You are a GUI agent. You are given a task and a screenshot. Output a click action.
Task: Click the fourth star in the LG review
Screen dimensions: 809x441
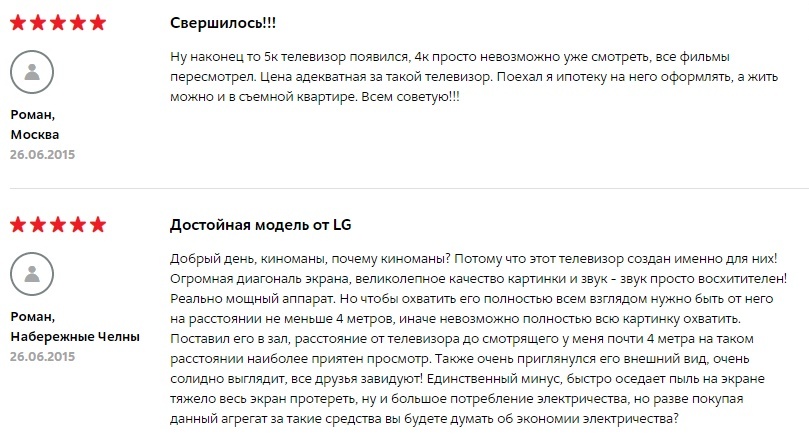78,225
